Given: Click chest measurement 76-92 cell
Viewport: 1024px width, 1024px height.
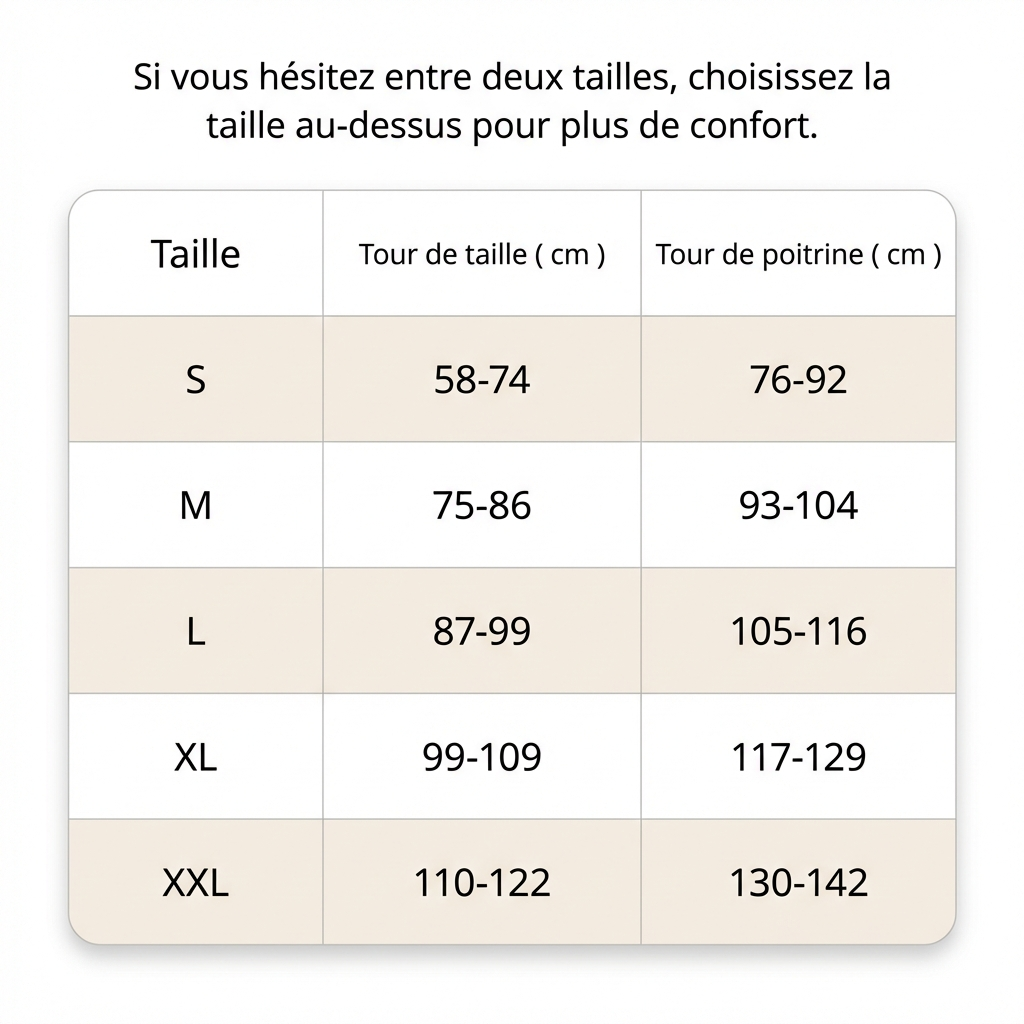Looking at the screenshot, I should tap(798, 380).
